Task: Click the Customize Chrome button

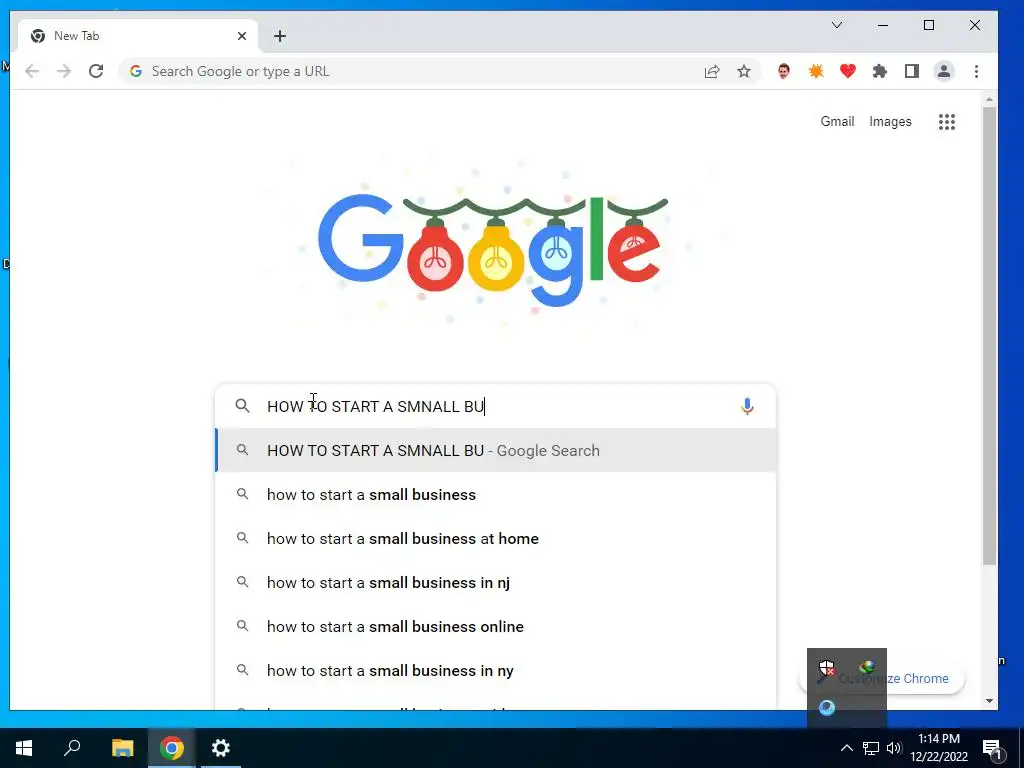Action: coord(927,679)
